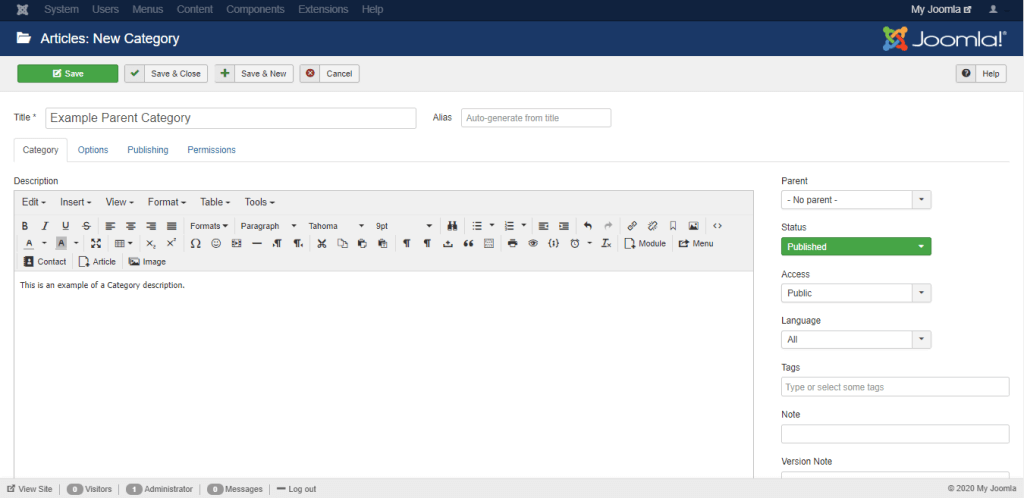Open the Tahoma font family dropdown
The image size is (1024, 498).
pos(336,226)
